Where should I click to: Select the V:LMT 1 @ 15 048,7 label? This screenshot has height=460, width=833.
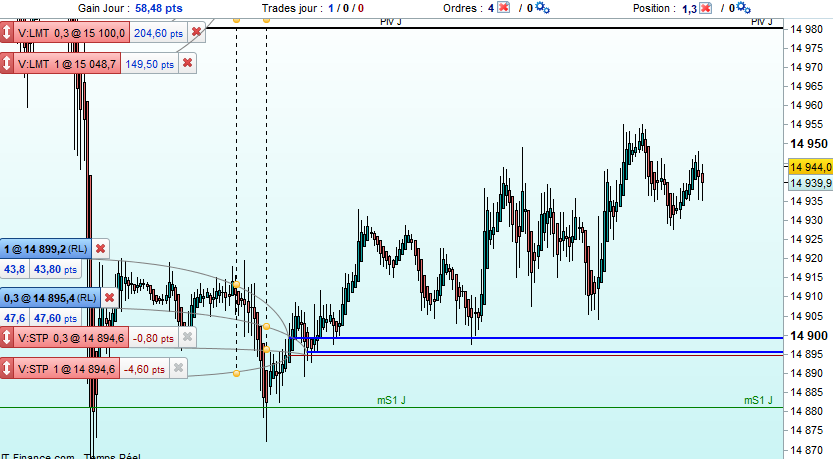(67, 64)
